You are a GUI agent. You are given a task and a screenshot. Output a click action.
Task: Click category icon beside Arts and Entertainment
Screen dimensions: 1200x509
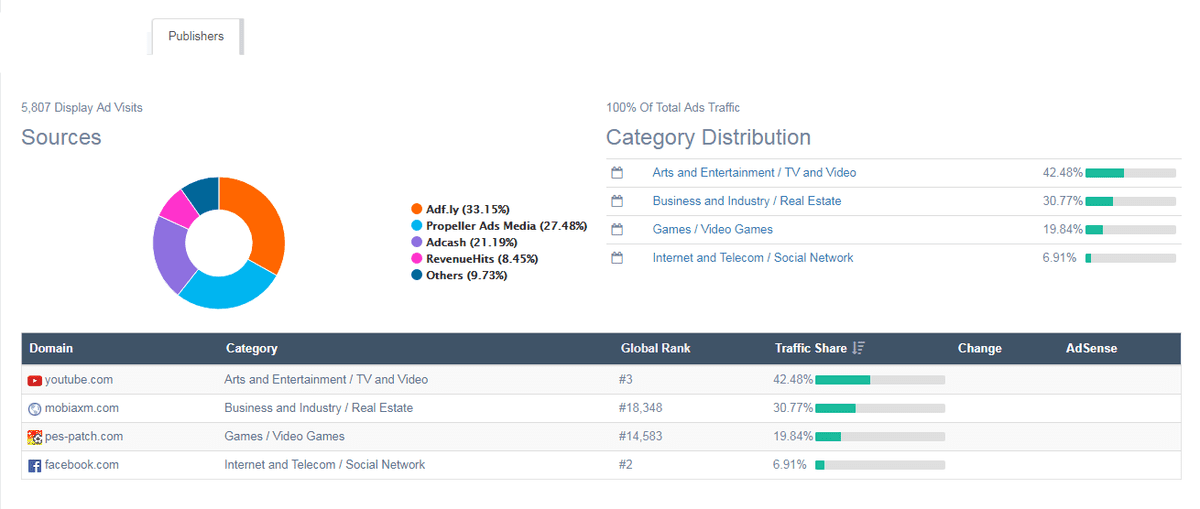coord(617,173)
